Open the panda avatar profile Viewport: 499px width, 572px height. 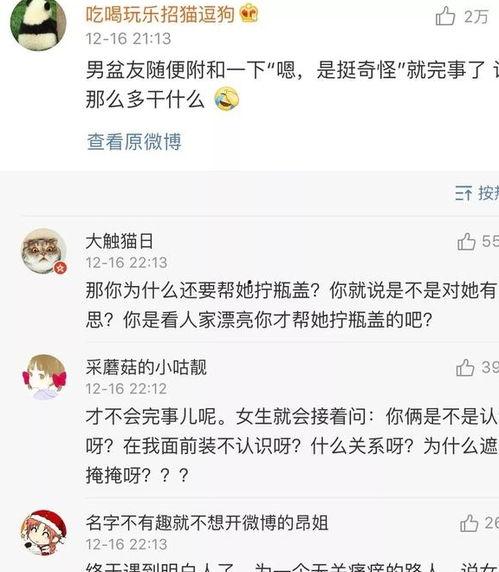pyautogui.click(x=38, y=24)
